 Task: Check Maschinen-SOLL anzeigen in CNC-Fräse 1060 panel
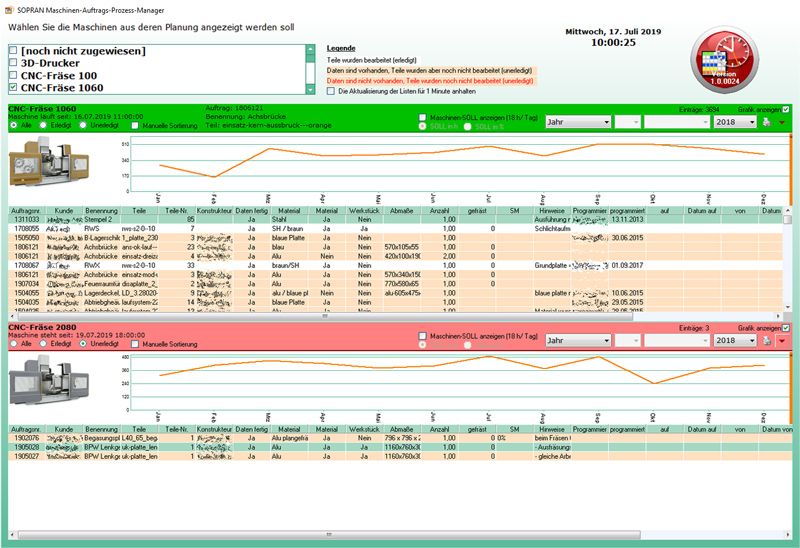point(422,117)
